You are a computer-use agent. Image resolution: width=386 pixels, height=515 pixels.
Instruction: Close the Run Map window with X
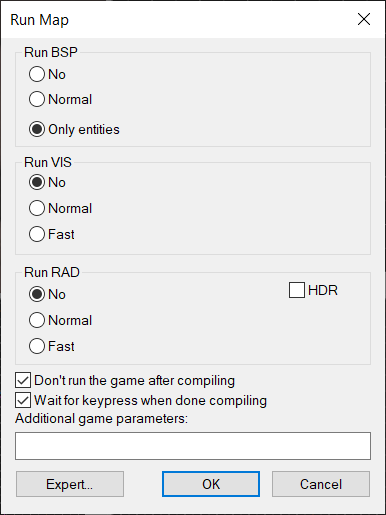[x=364, y=19]
